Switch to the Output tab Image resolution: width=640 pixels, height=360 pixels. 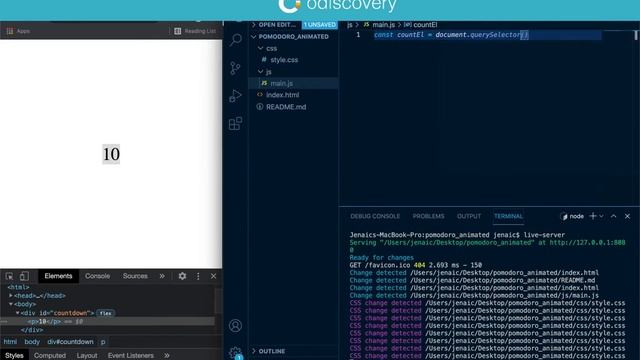coord(469,216)
